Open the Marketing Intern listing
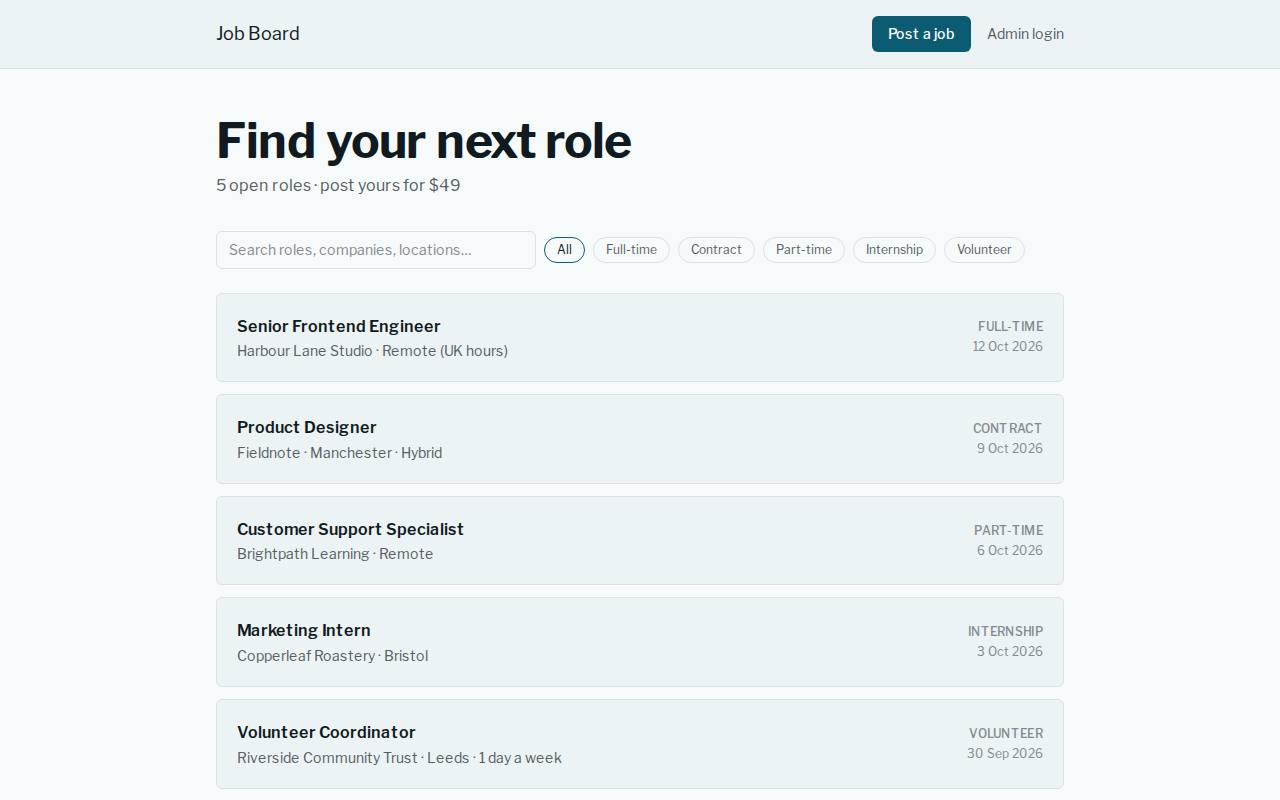This screenshot has height=800, width=1280. point(640,642)
